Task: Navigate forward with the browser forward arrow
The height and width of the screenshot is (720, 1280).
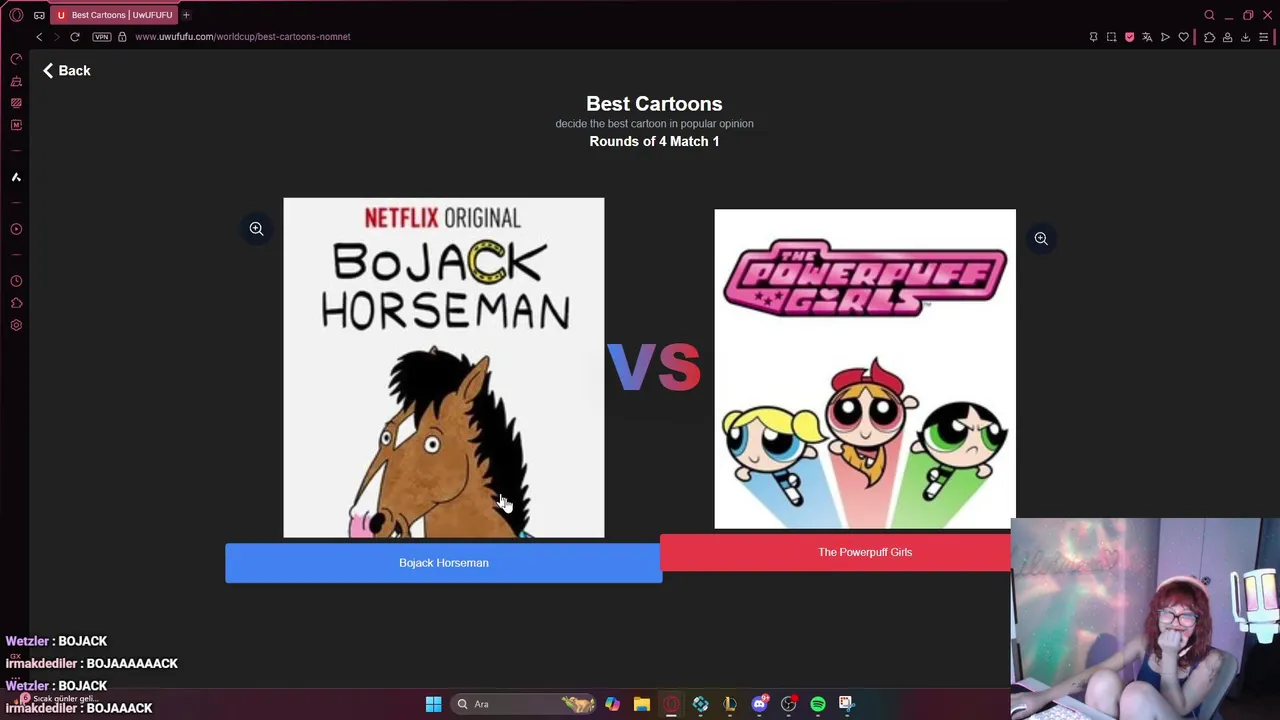Action: click(57, 37)
